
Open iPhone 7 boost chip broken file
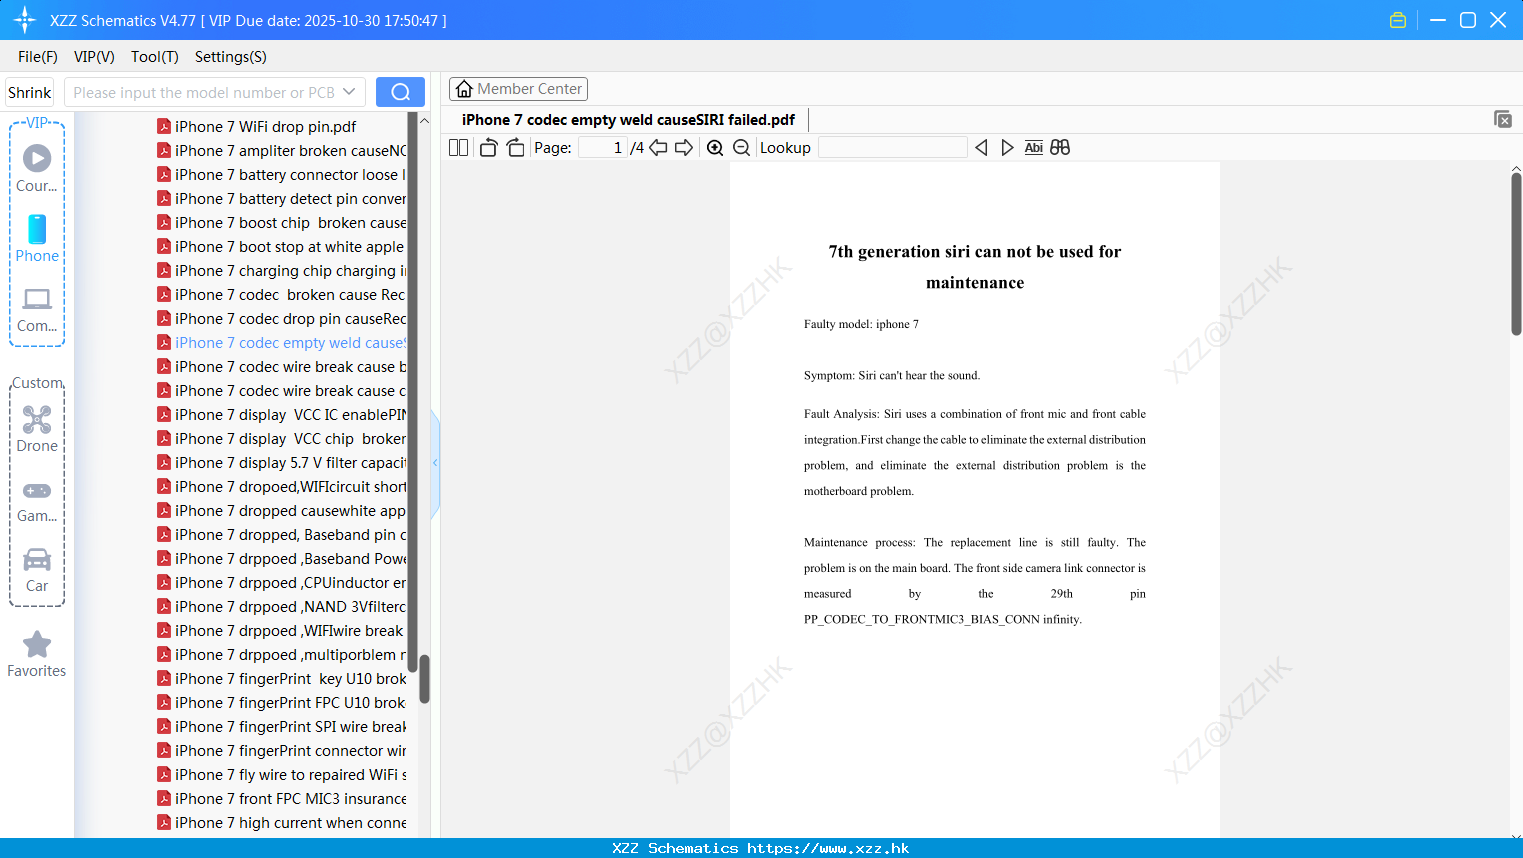[x=281, y=223]
